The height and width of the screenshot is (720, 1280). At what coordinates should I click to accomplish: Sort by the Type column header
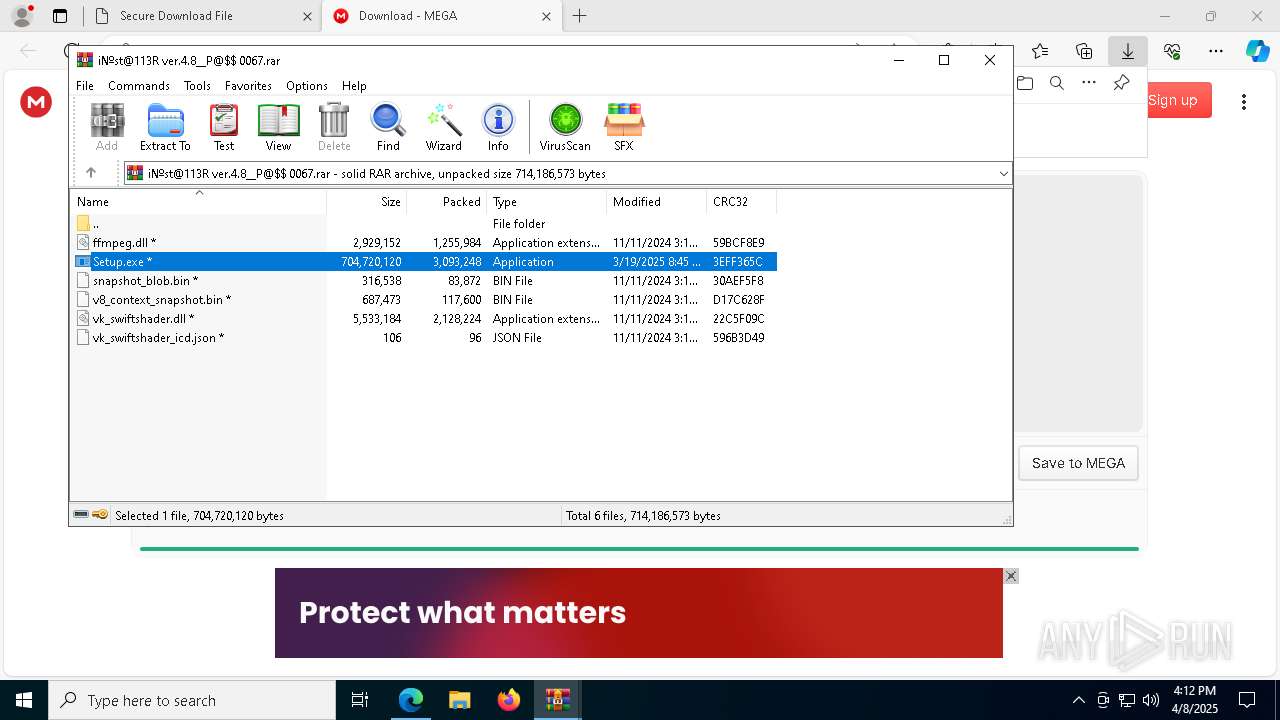click(x=547, y=202)
